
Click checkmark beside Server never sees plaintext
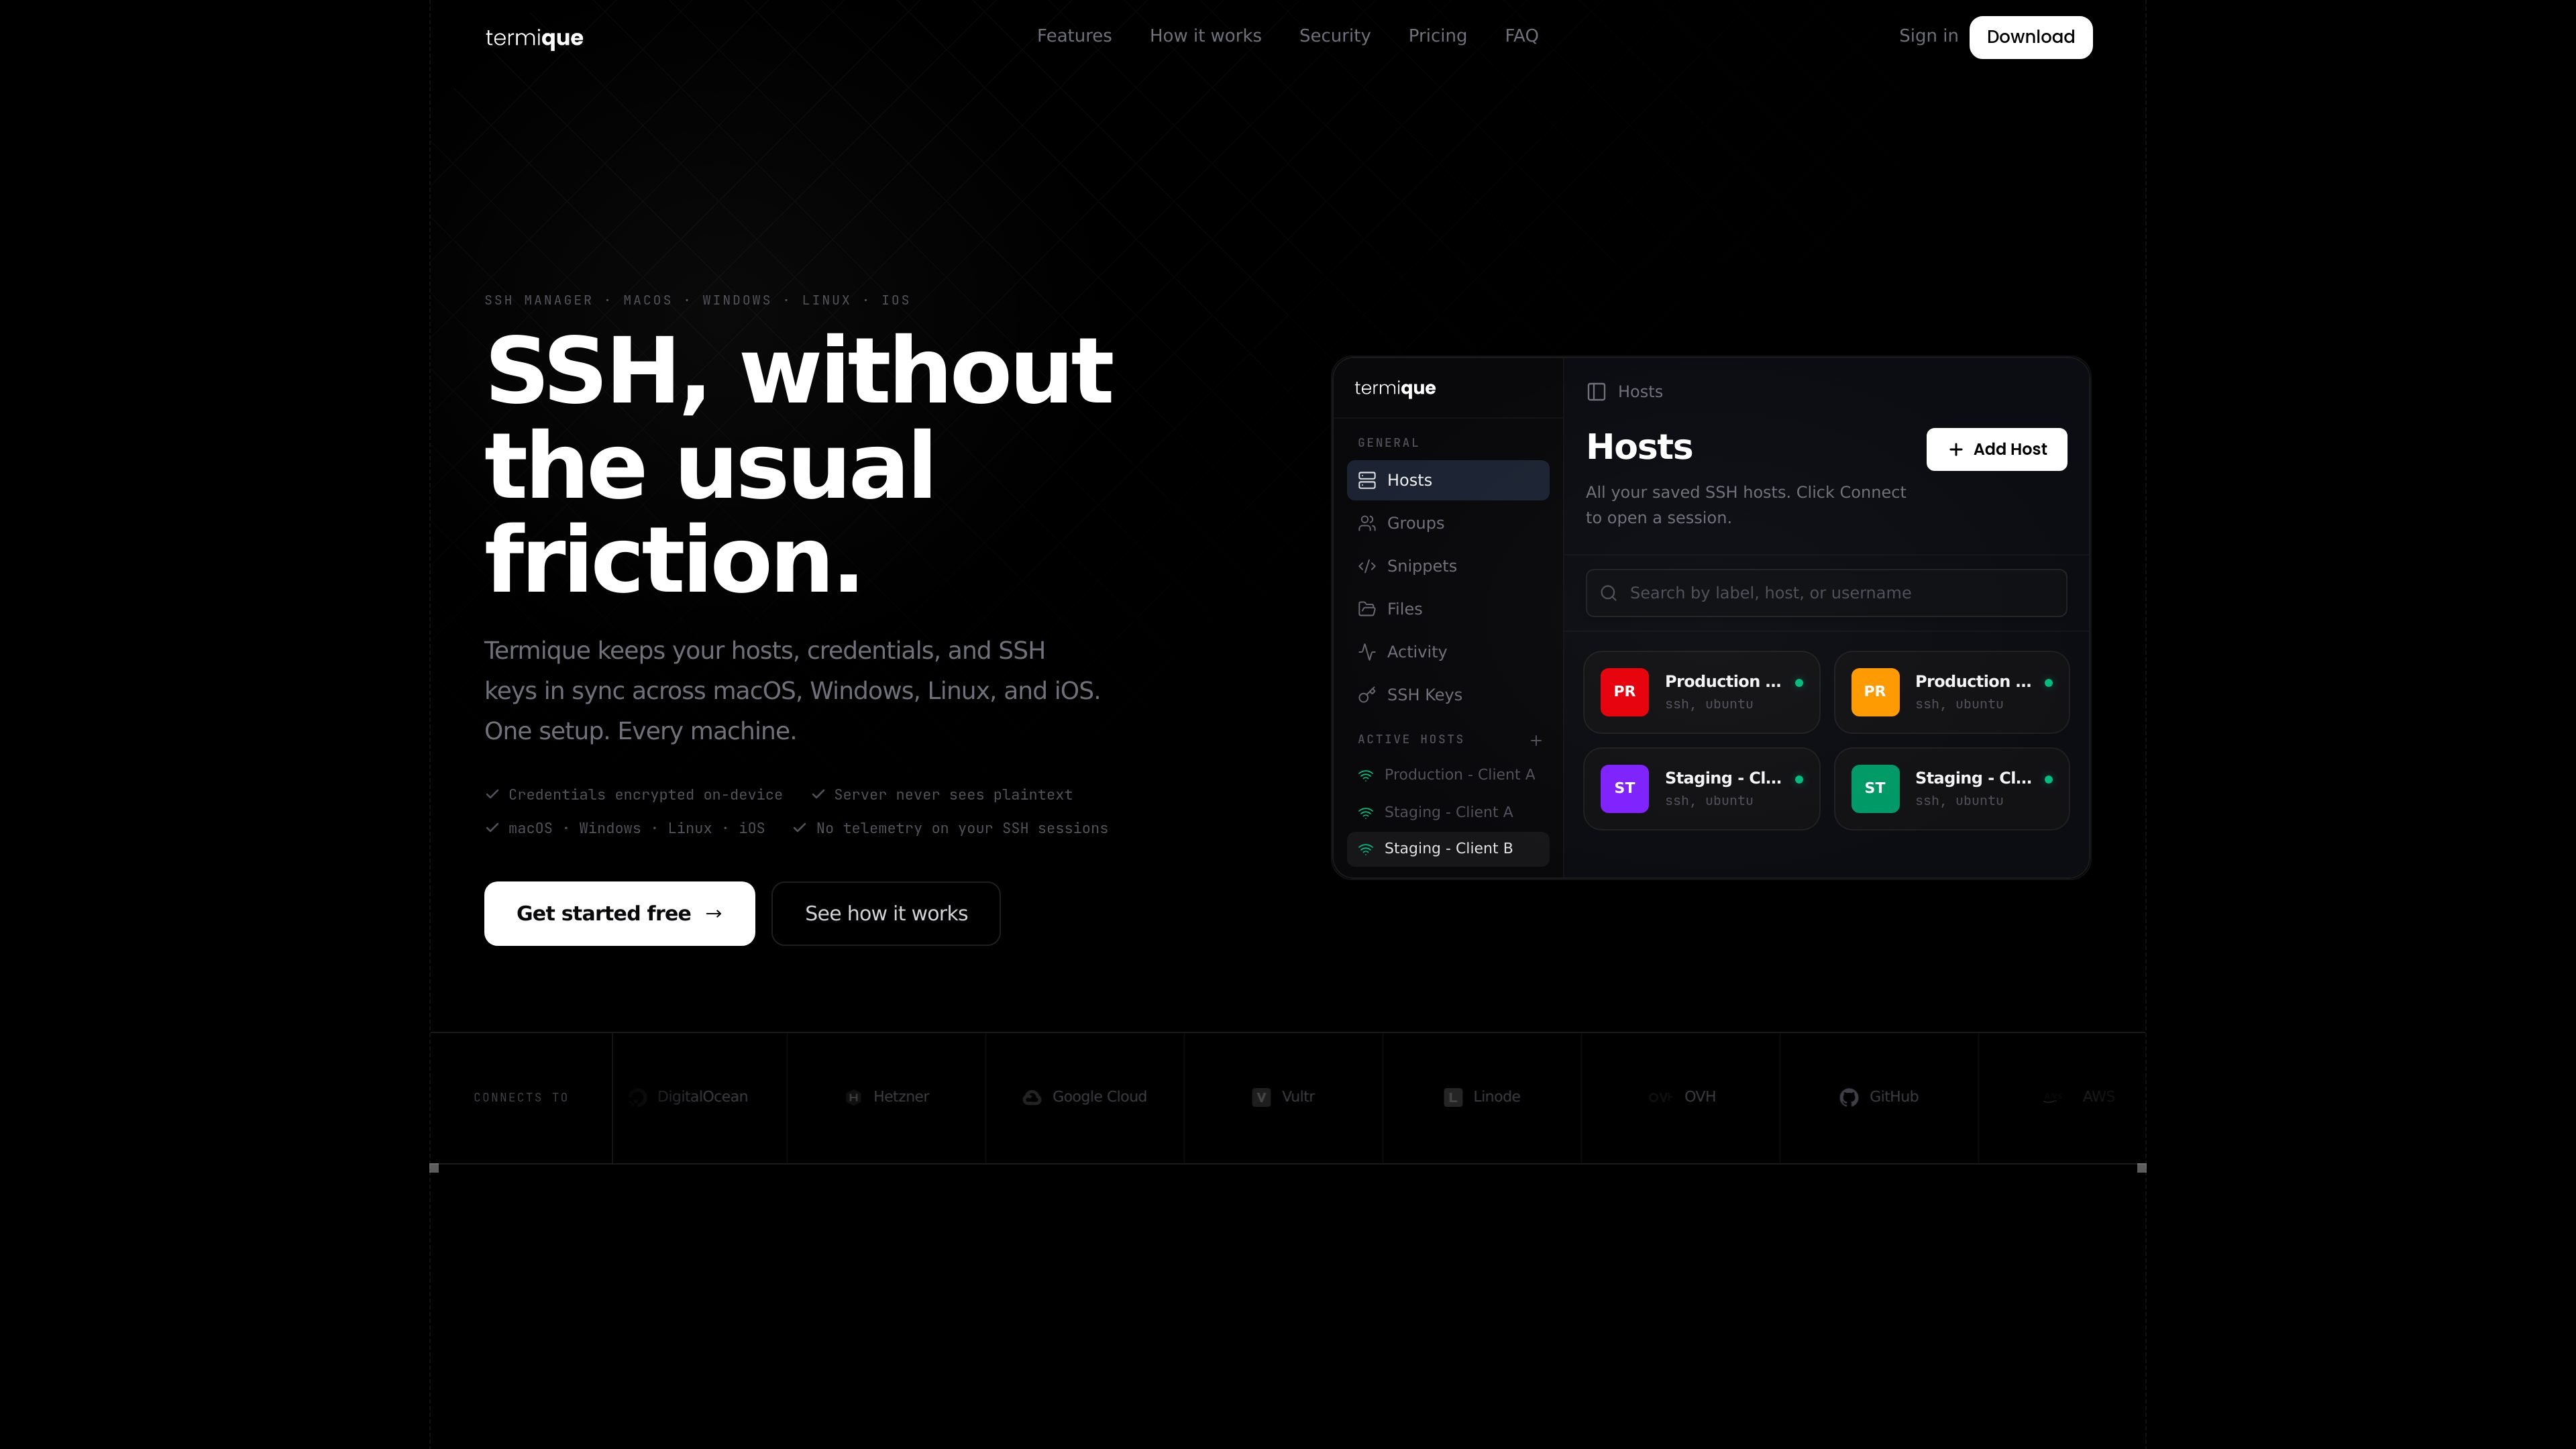click(818, 794)
